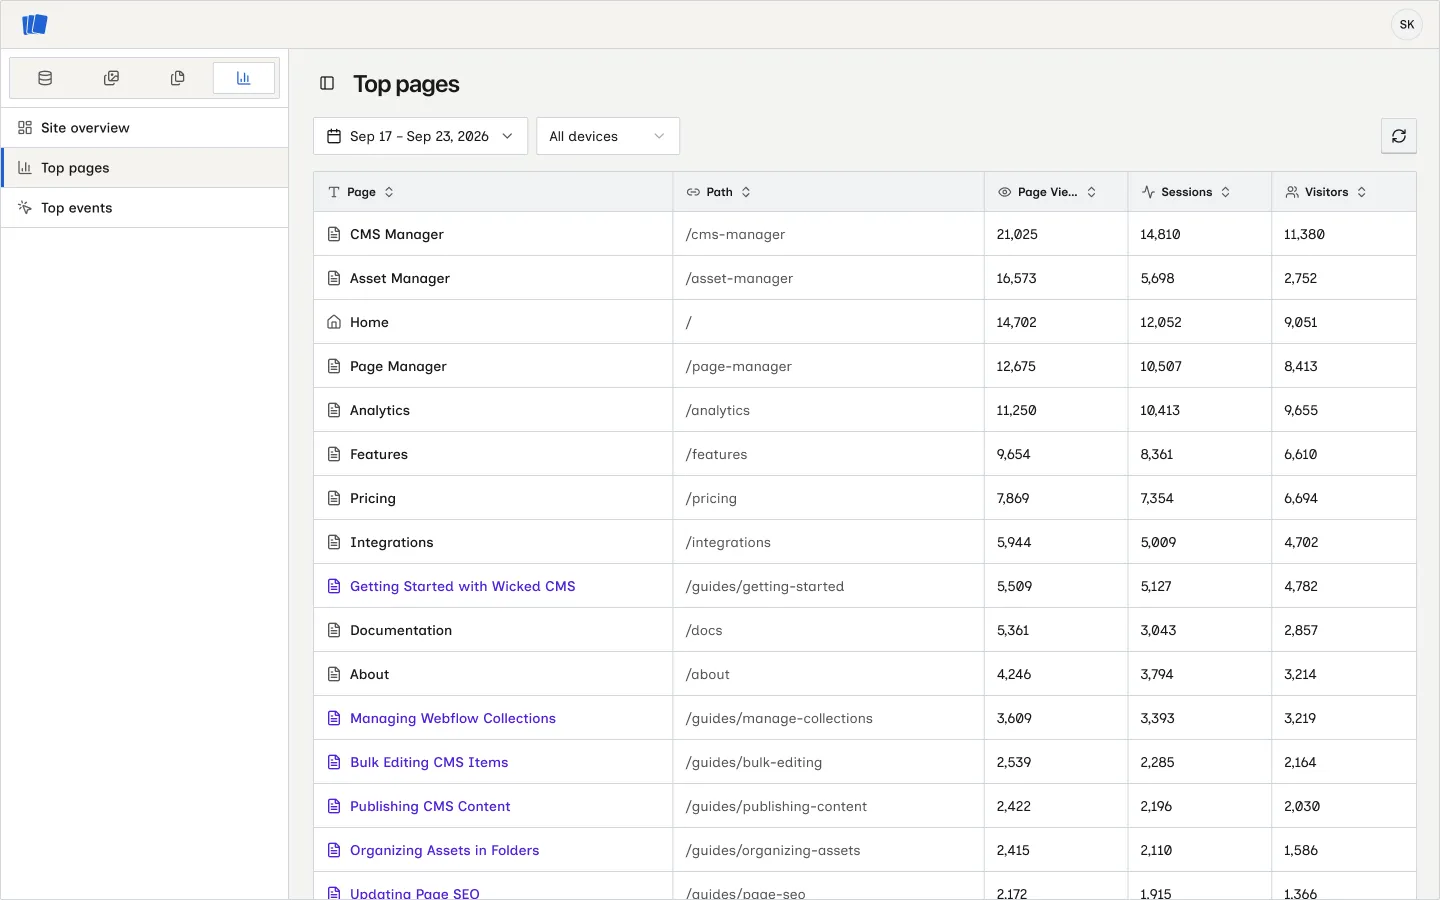Image resolution: width=1440 pixels, height=900 pixels.
Task: Click the link icon in Path header
Action: 693,192
